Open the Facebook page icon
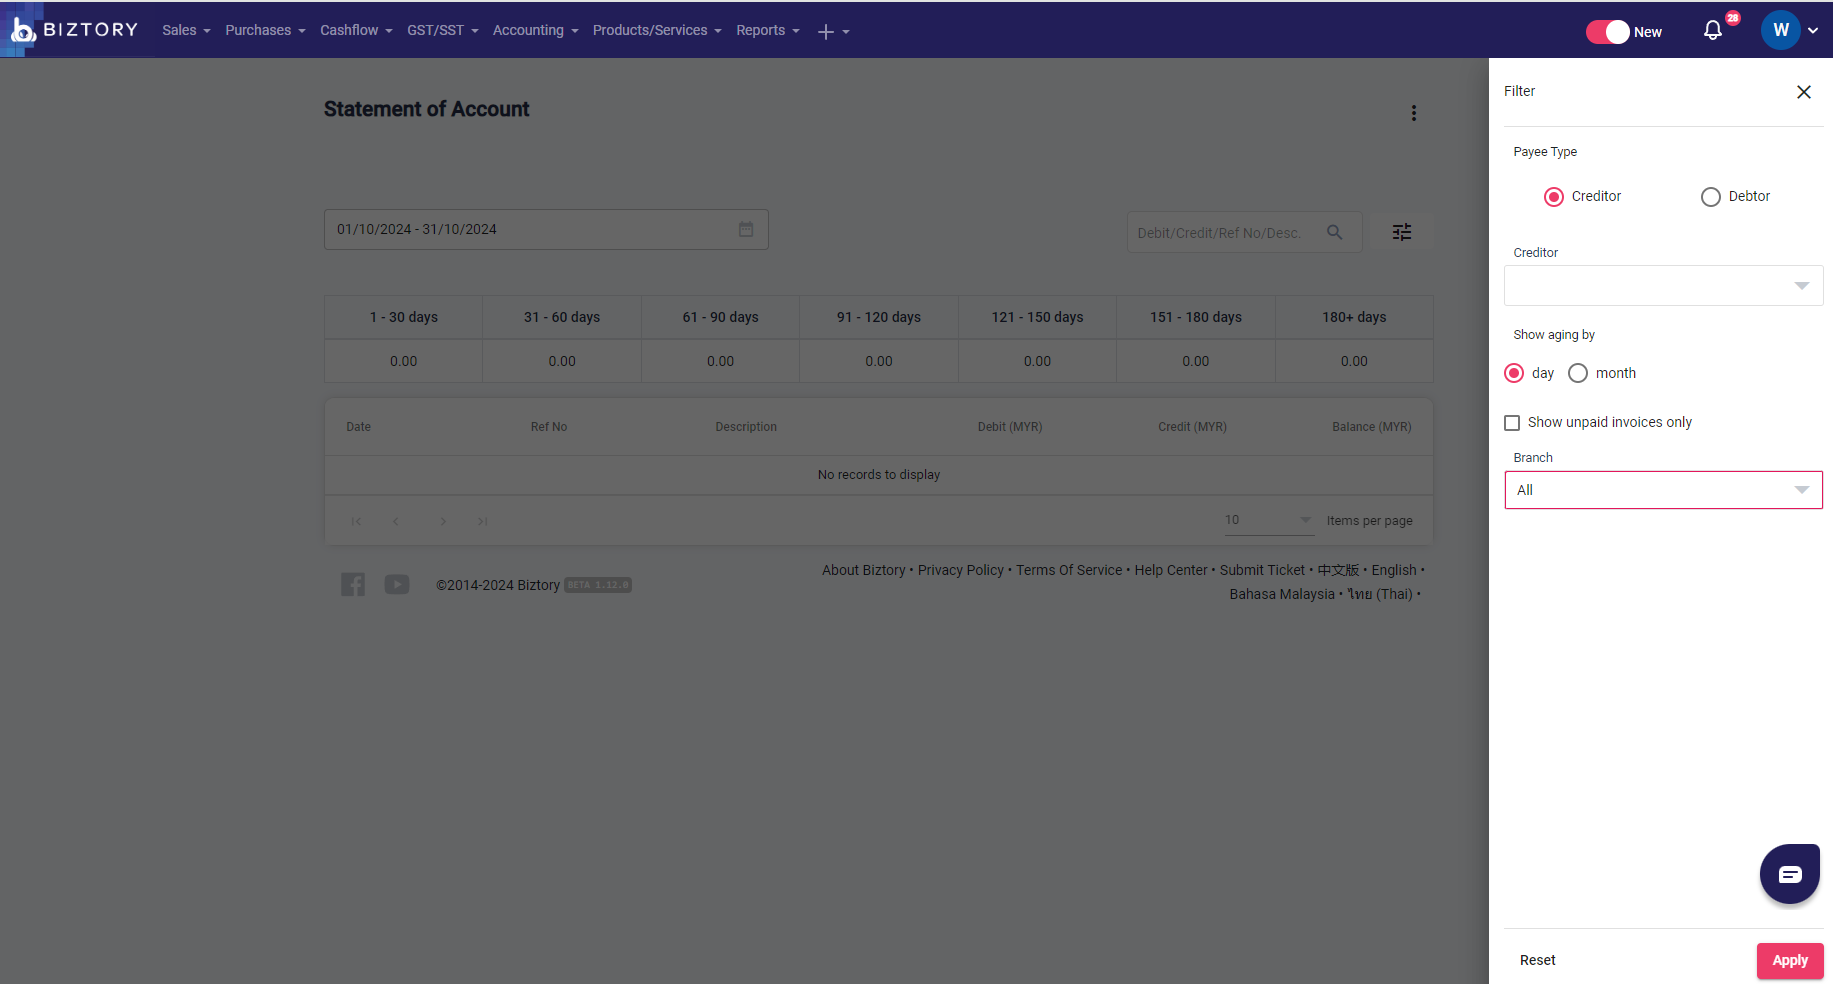The image size is (1833, 984). pyautogui.click(x=353, y=584)
